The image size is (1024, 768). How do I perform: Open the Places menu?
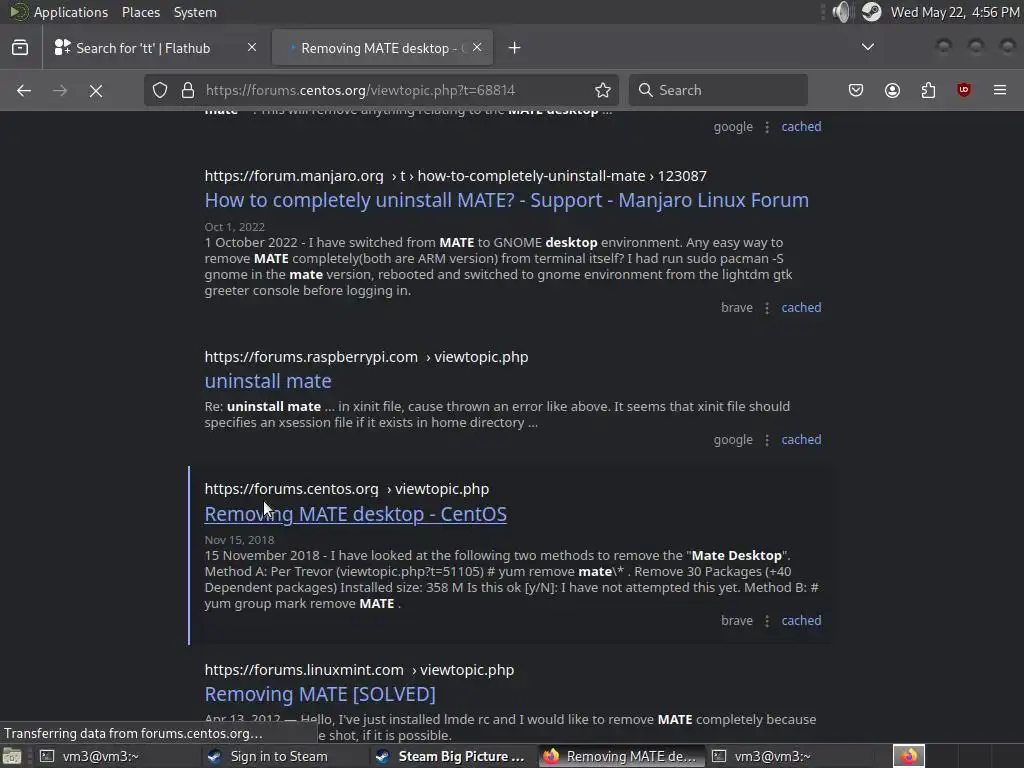[140, 12]
